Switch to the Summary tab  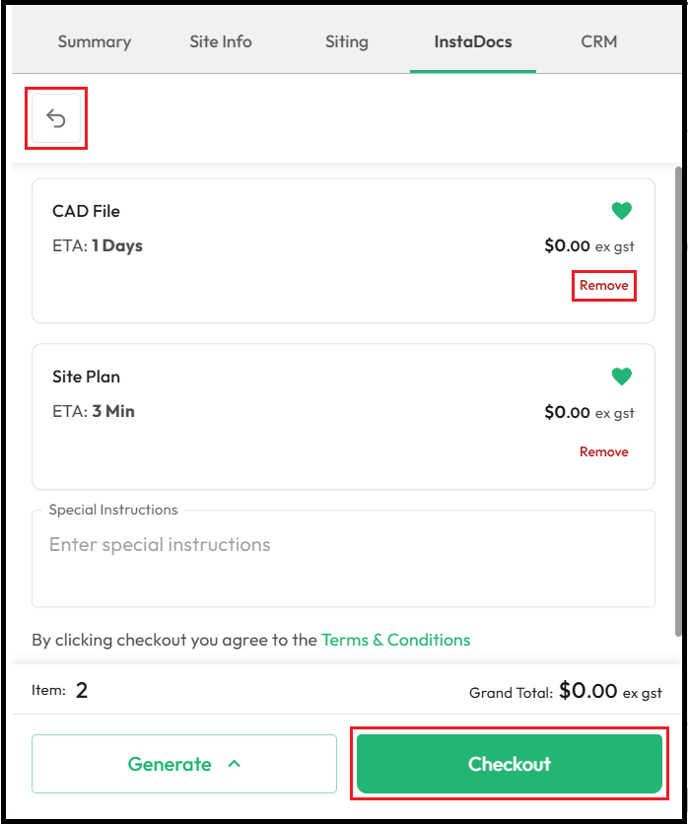coord(95,42)
